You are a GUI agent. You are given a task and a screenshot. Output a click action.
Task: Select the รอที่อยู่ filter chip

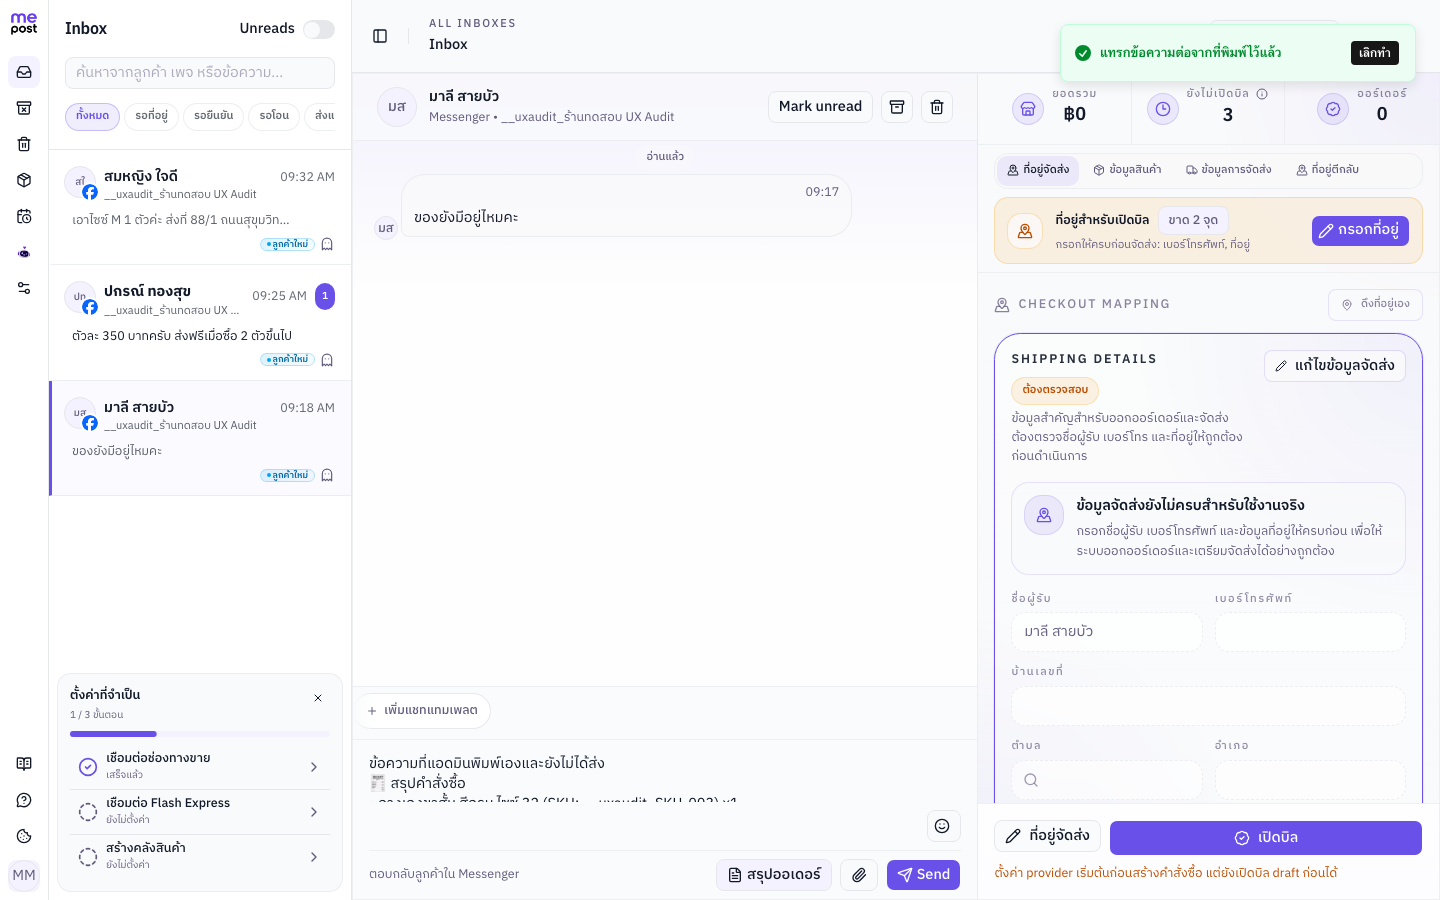[x=152, y=116]
